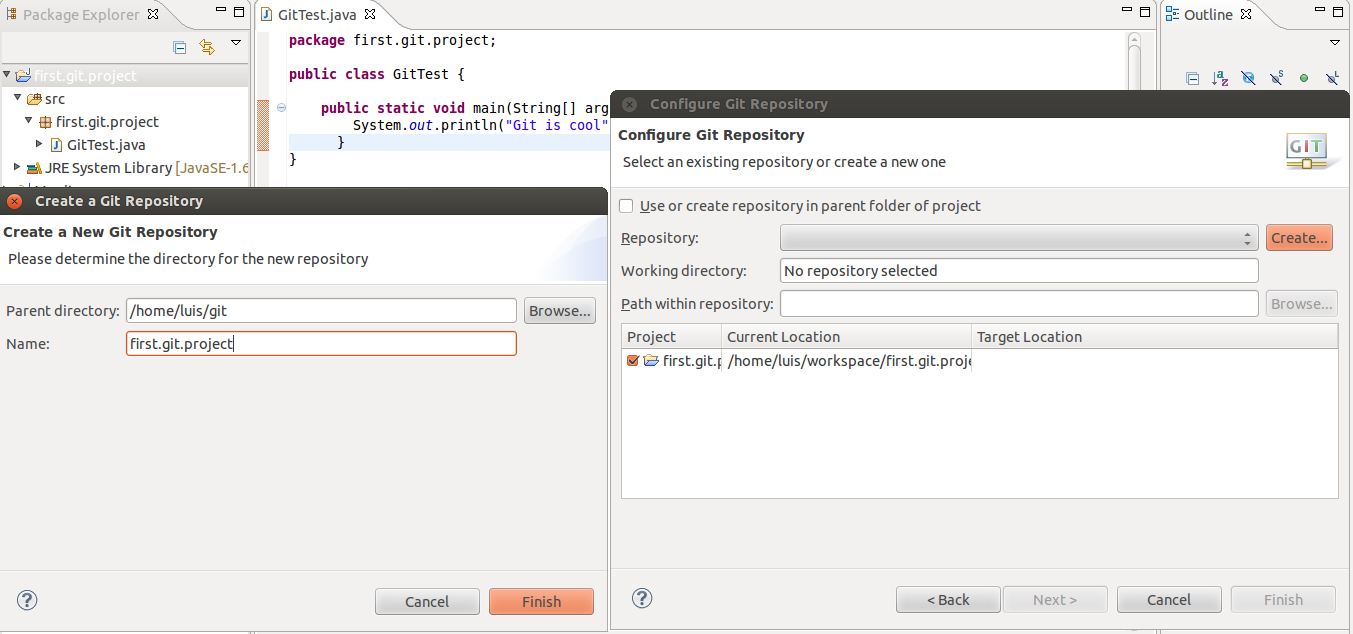The width and height of the screenshot is (1353, 634).
Task: Select JRE System Library entry
Action: (138, 167)
